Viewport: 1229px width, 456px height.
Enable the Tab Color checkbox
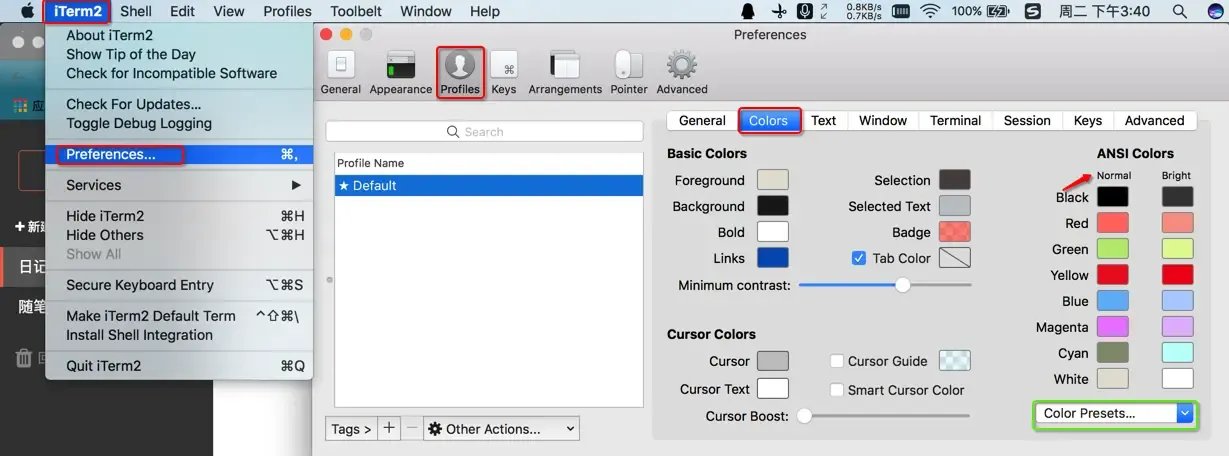pyautogui.click(x=858, y=258)
